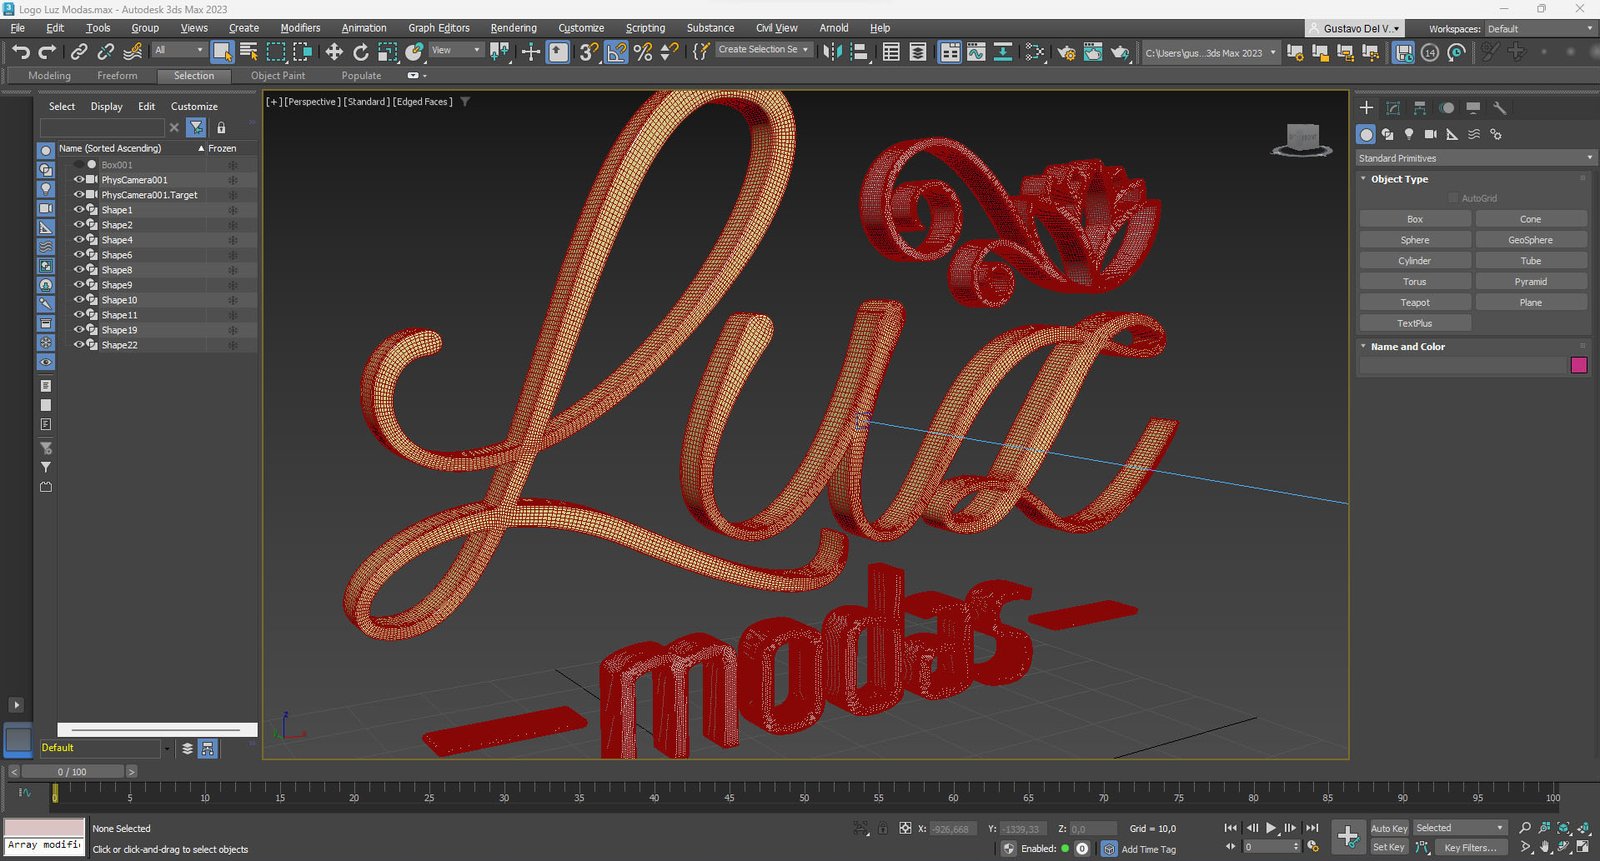Open the Arnold menu

(x=834, y=28)
